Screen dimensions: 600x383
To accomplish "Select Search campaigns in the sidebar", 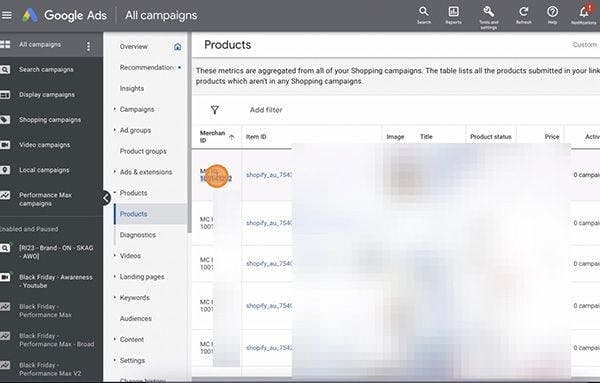I will click(x=46, y=70).
